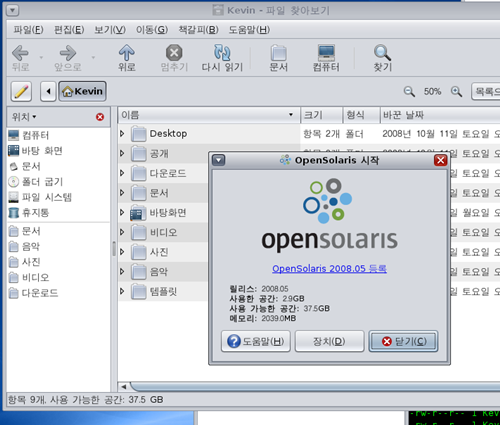Toggle the pencil location edit button
The width and height of the screenshot is (500, 425).
point(21,91)
